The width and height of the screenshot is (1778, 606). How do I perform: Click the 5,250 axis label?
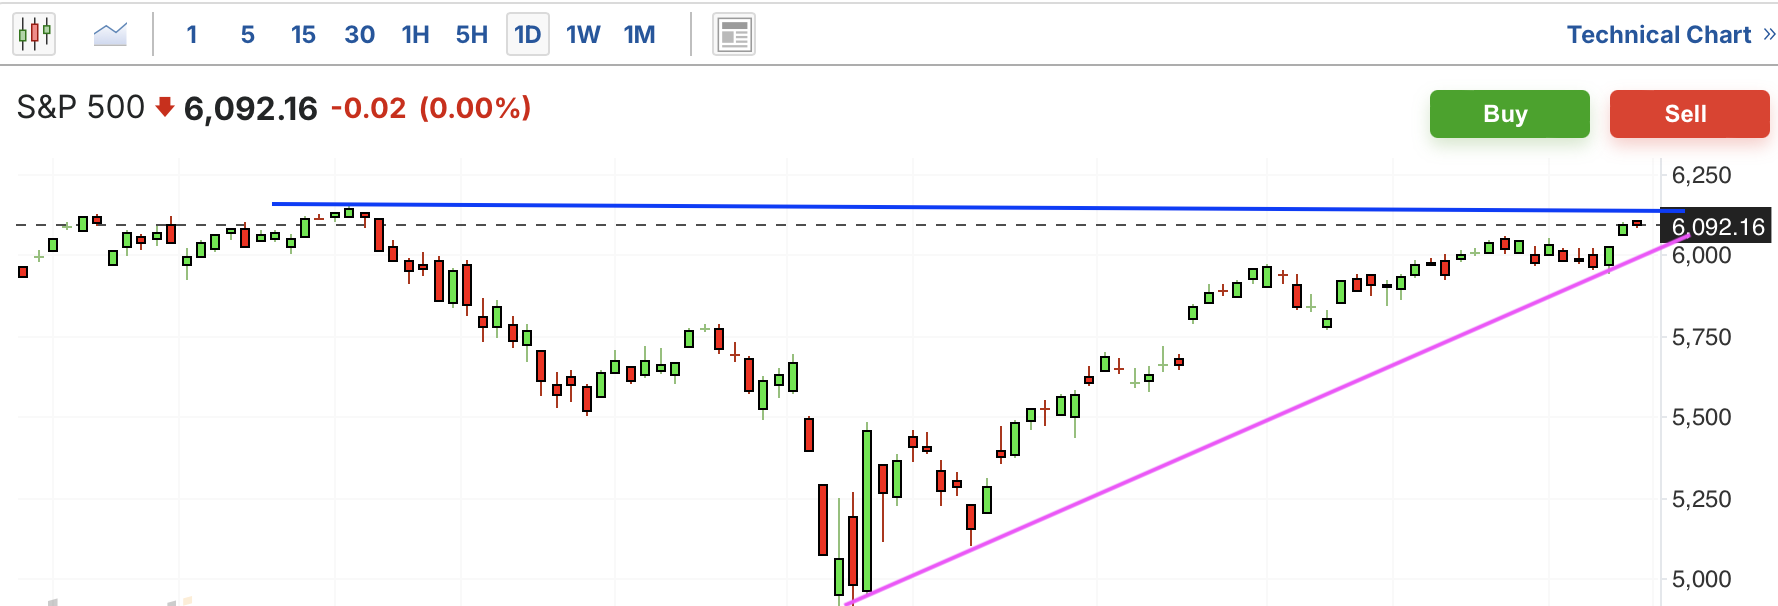pos(1702,499)
